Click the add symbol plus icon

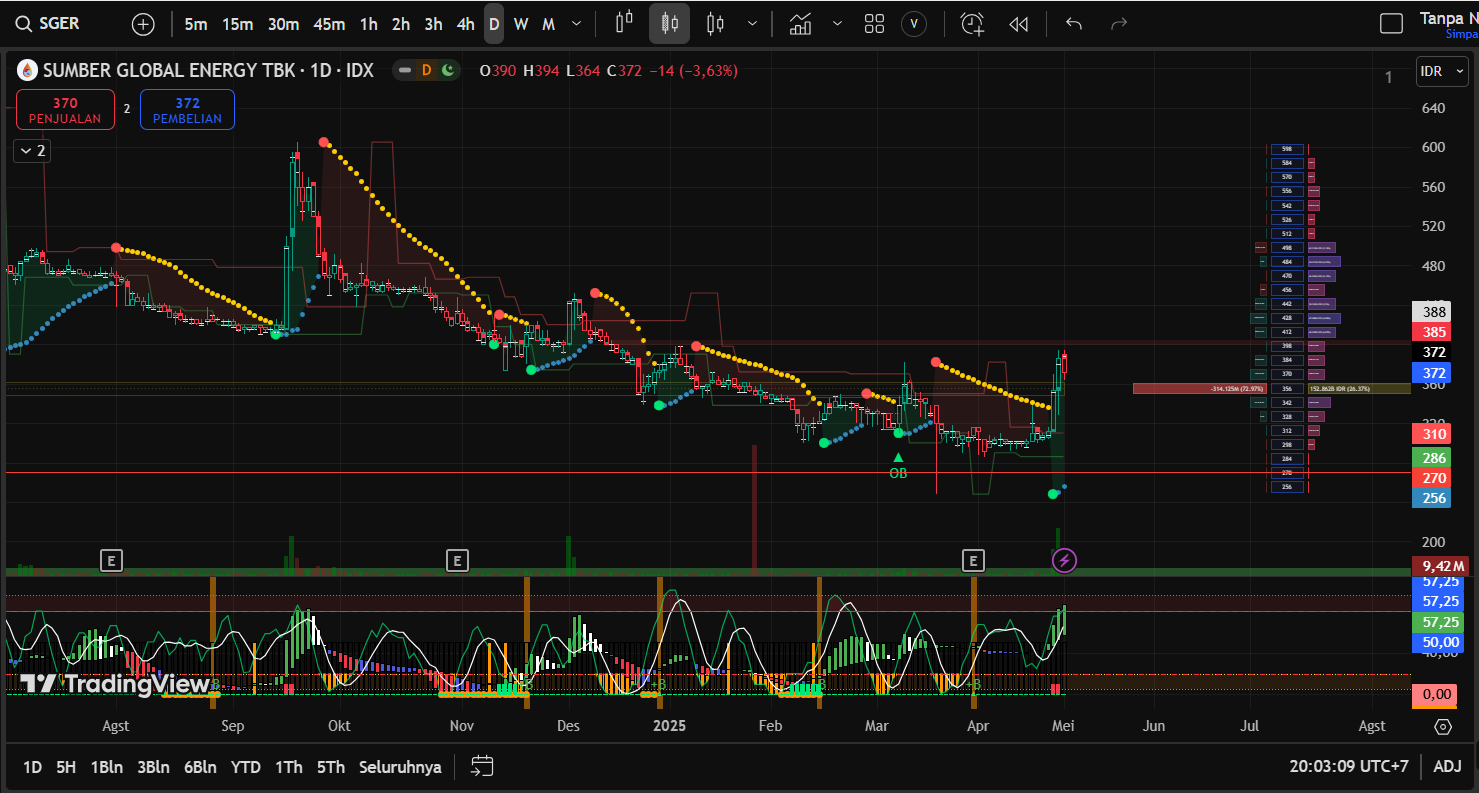tap(143, 24)
